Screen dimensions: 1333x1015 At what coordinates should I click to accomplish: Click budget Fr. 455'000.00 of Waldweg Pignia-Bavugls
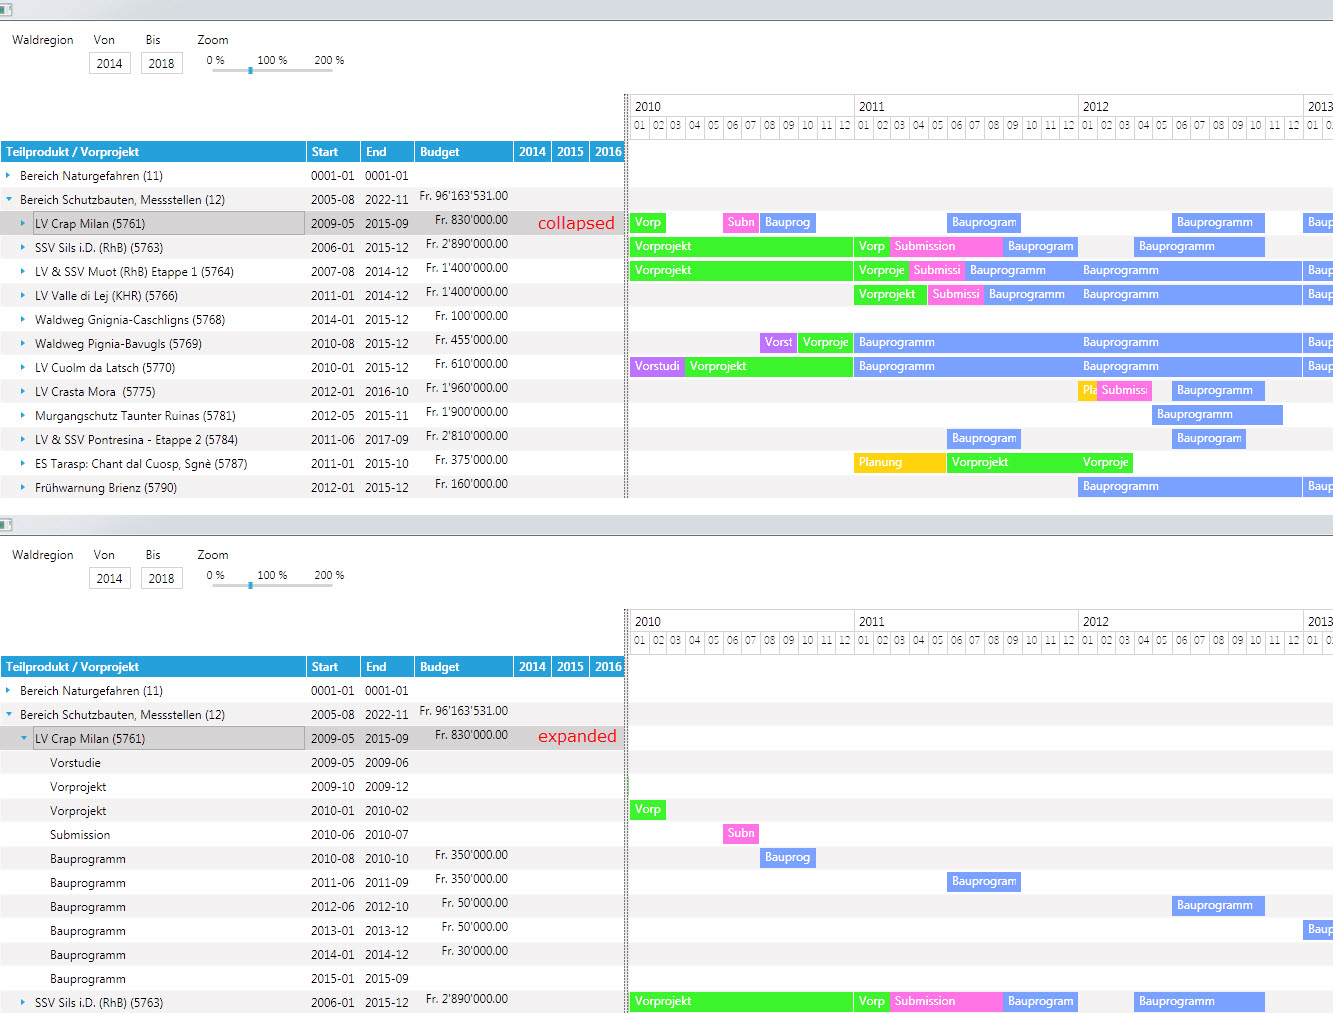pyautogui.click(x=471, y=340)
